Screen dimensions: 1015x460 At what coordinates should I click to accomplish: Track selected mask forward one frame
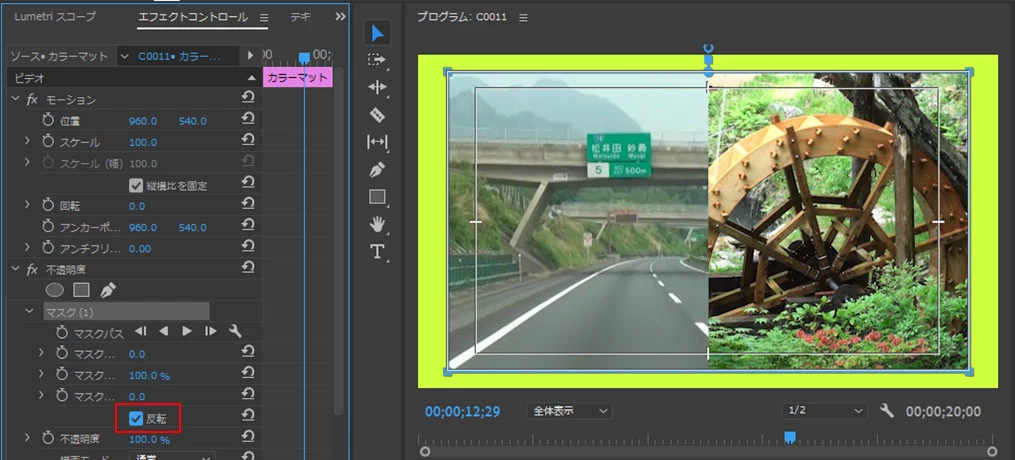coord(210,332)
